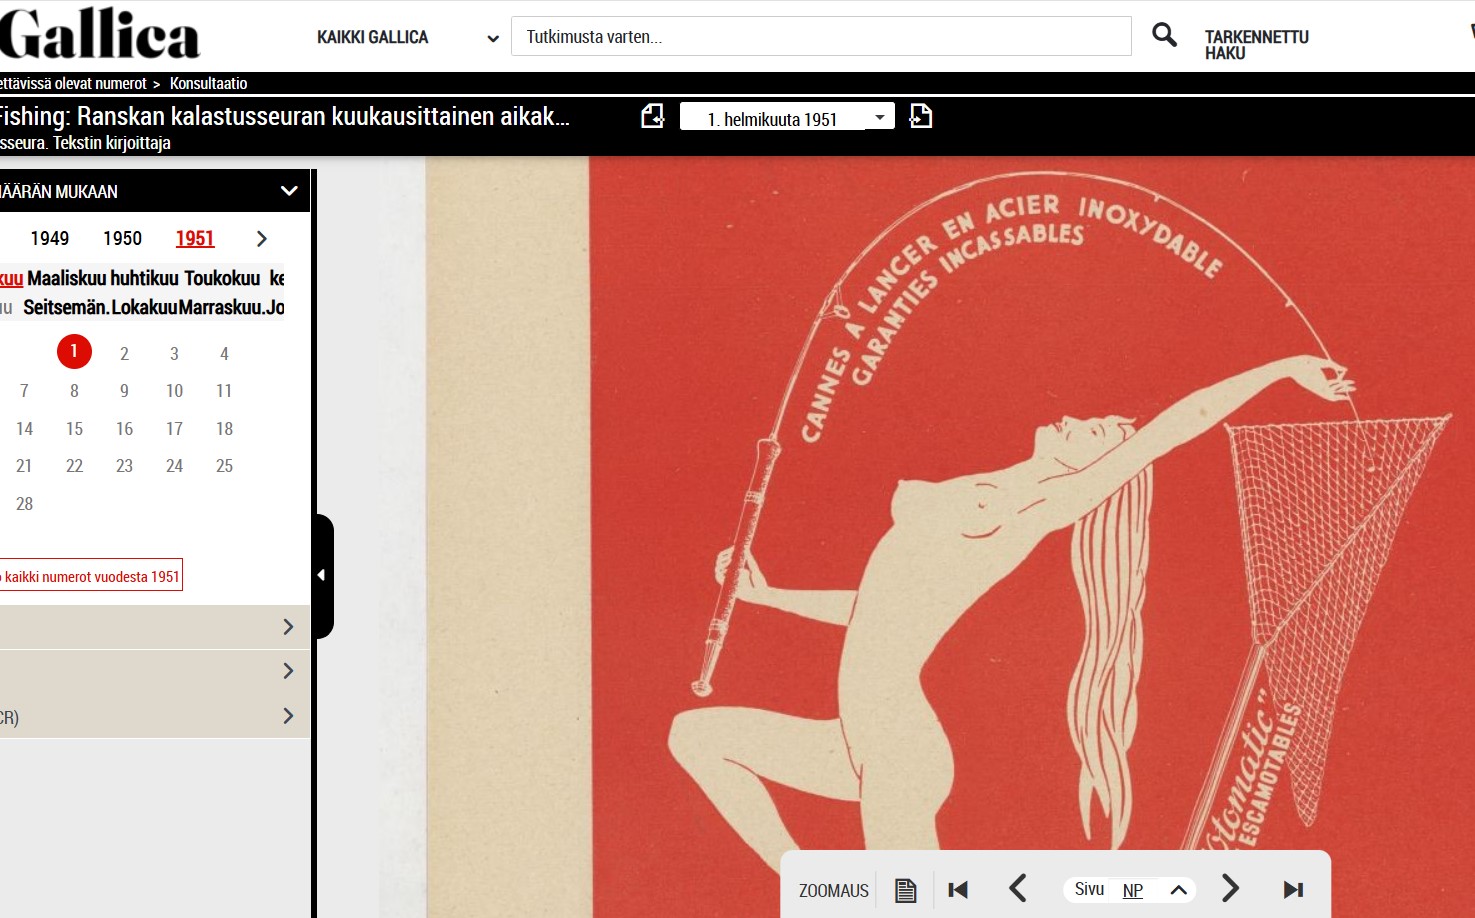Go to the previous issue icon
Viewport: 1475px width, 918px height.
(652, 117)
